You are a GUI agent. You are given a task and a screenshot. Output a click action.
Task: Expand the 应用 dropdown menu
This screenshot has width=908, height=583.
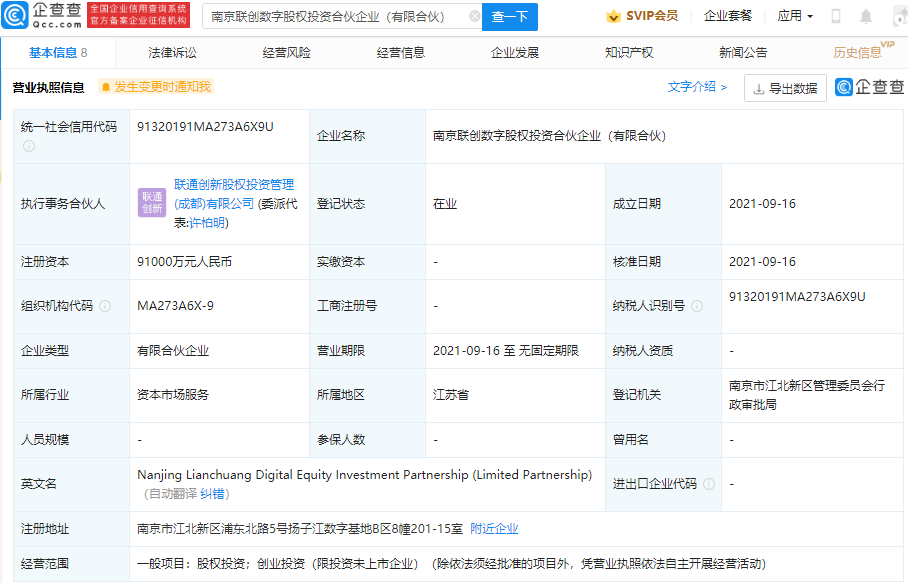795,16
